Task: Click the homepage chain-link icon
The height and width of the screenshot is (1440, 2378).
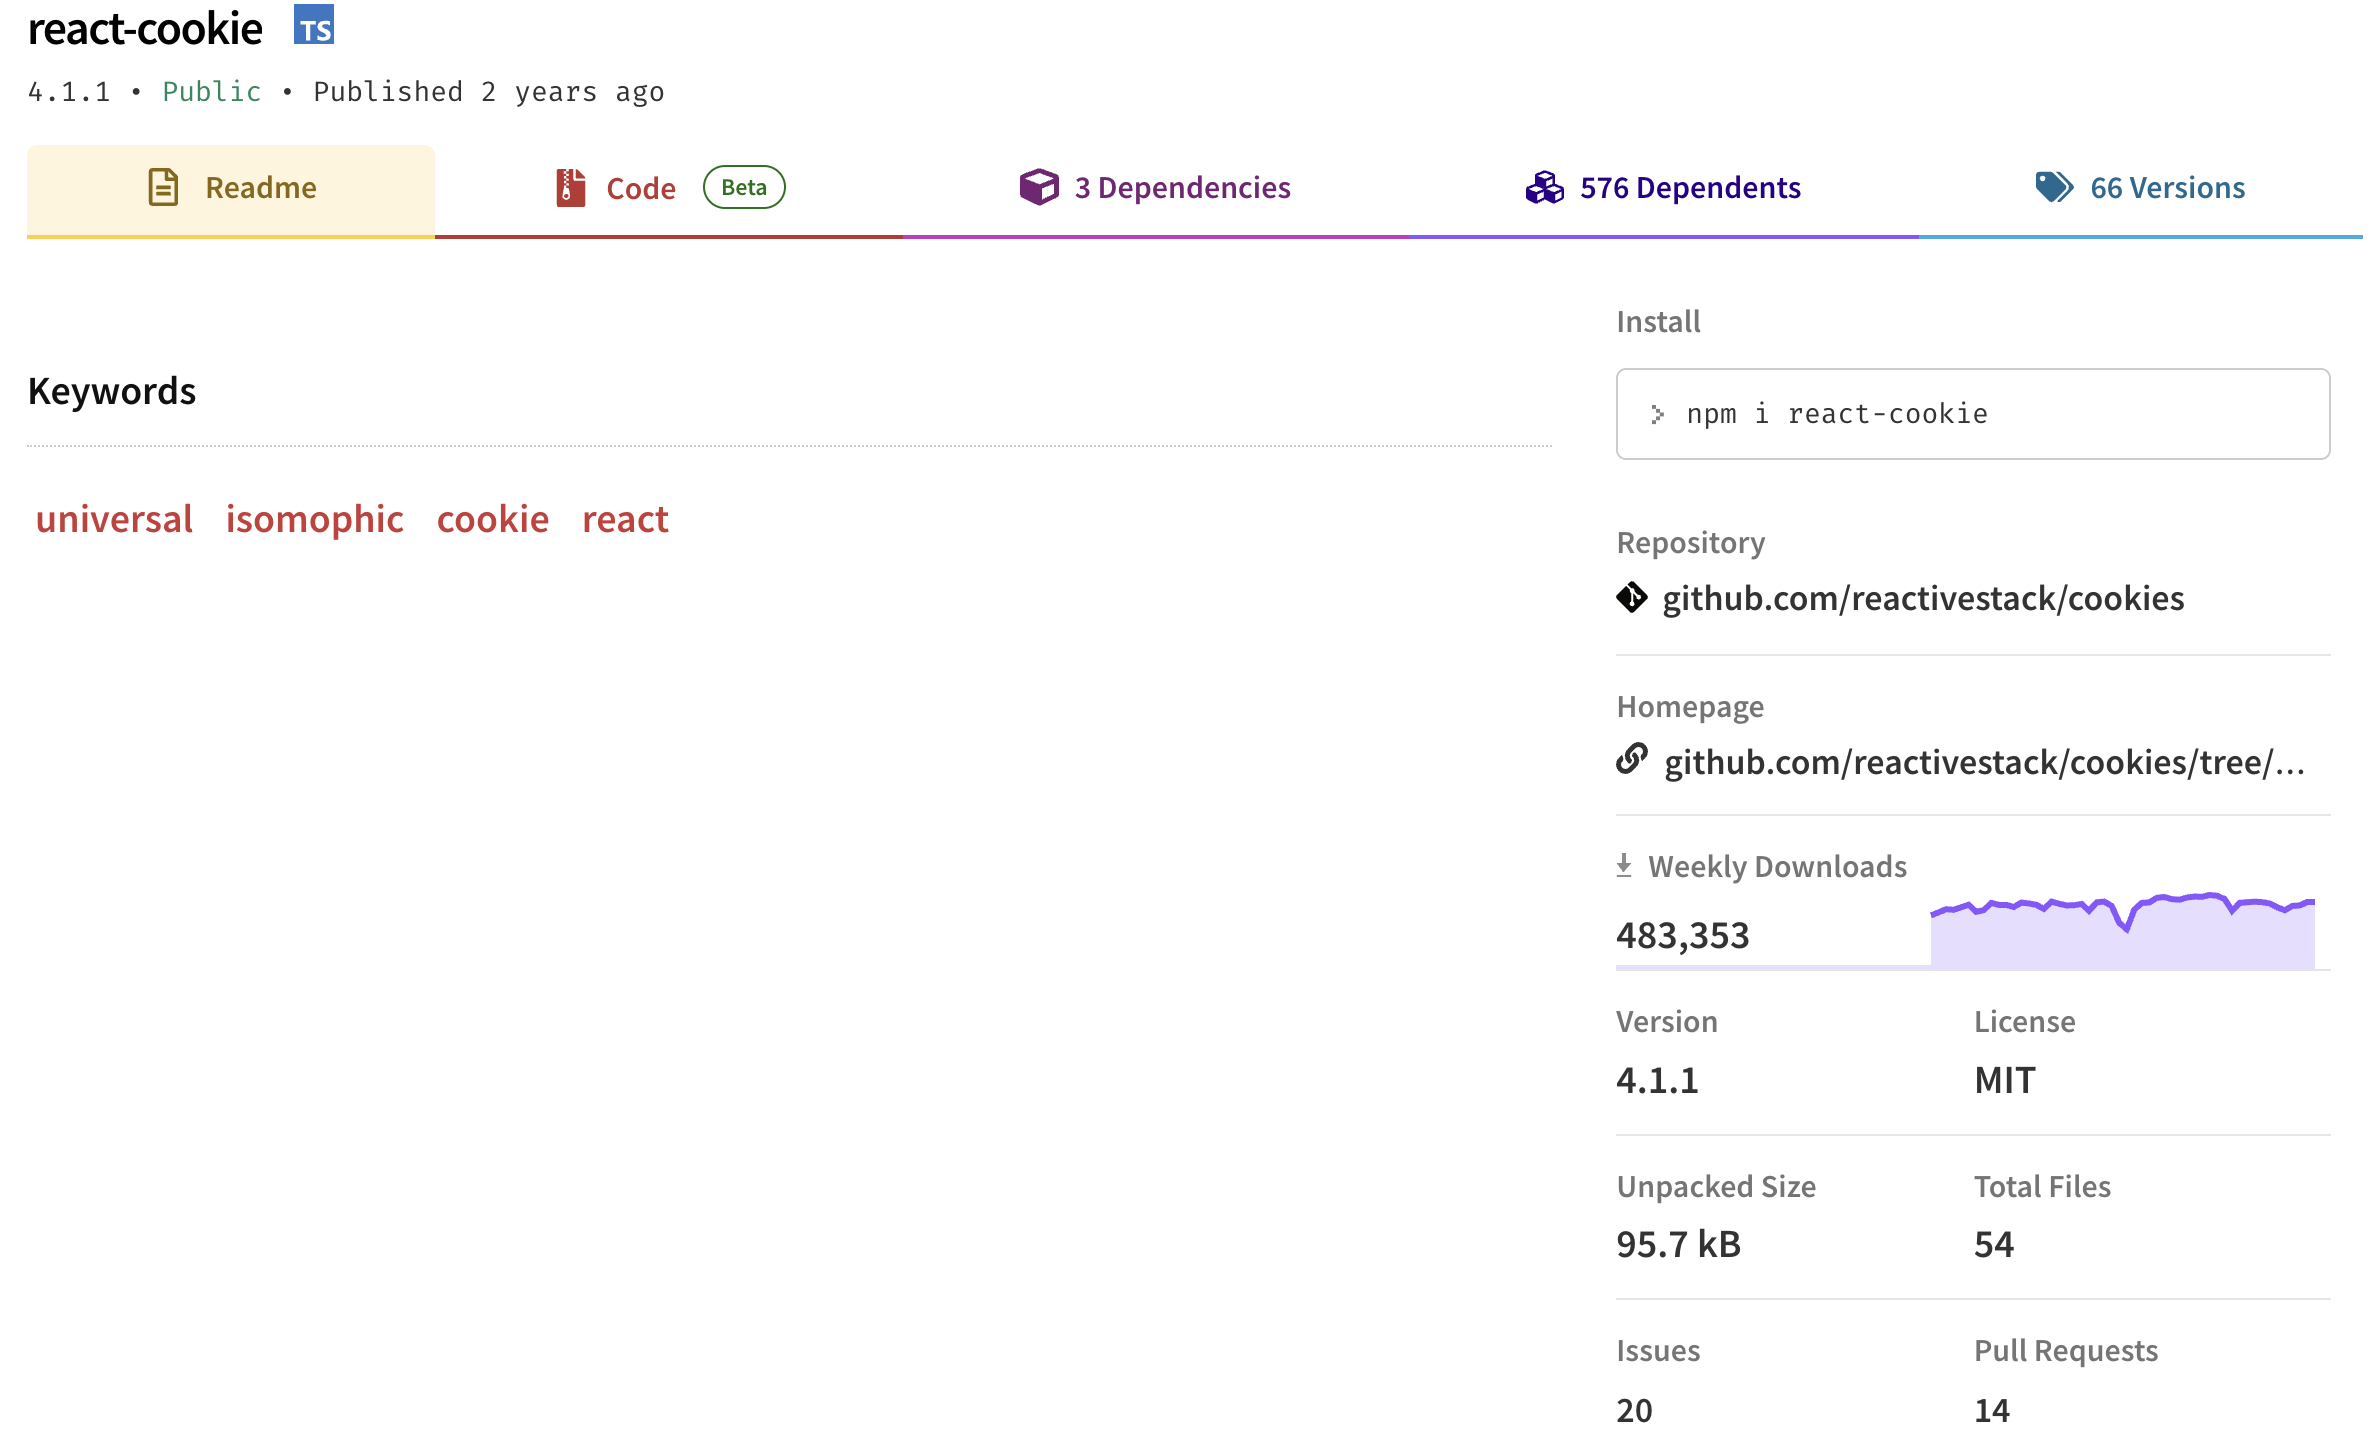Action: (x=1632, y=760)
